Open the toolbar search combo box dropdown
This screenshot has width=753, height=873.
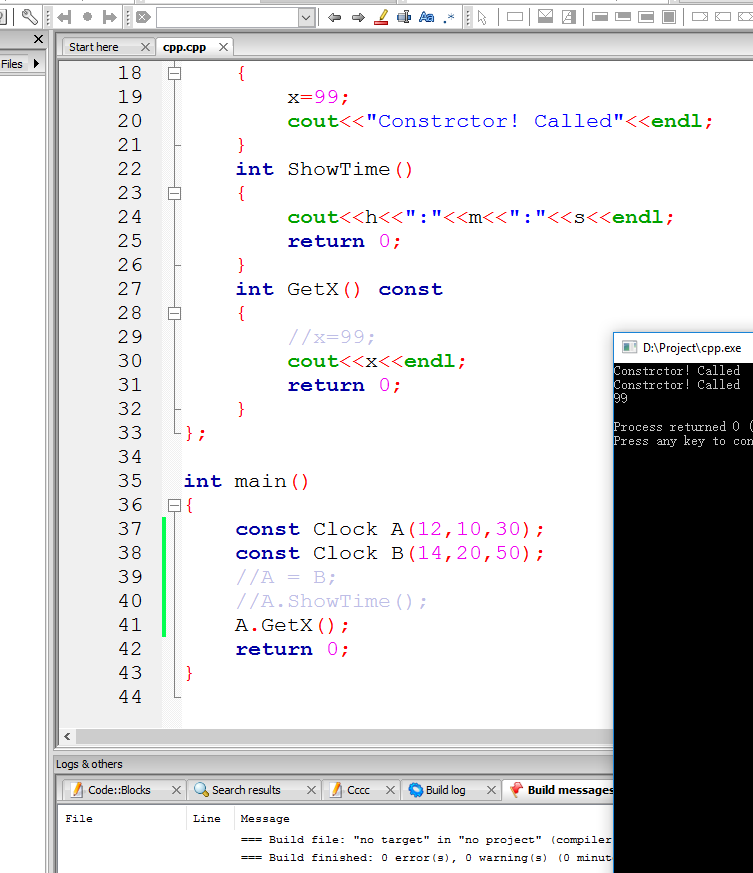click(x=306, y=18)
